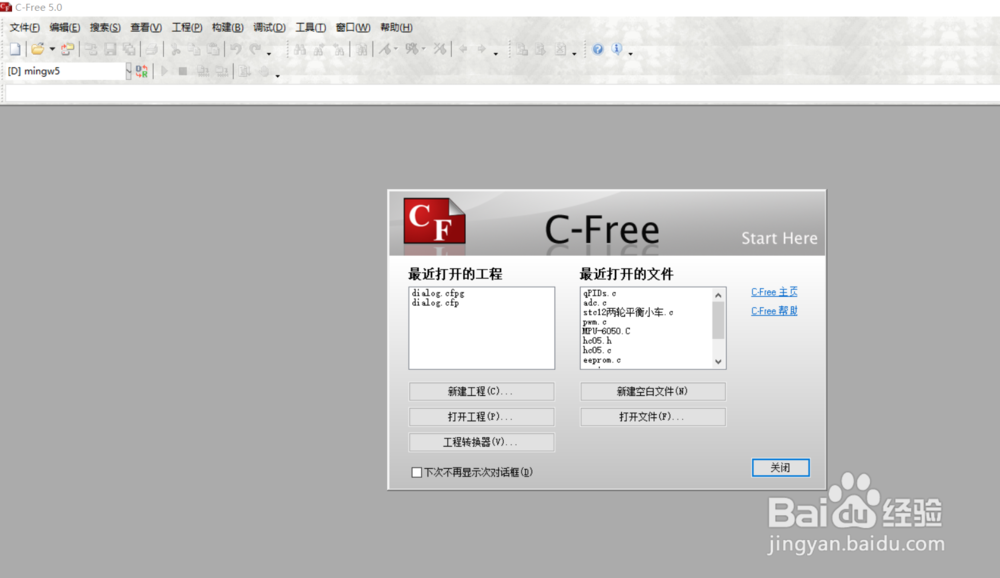Expand the debug toolbar overflow arrow

click(x=277, y=76)
